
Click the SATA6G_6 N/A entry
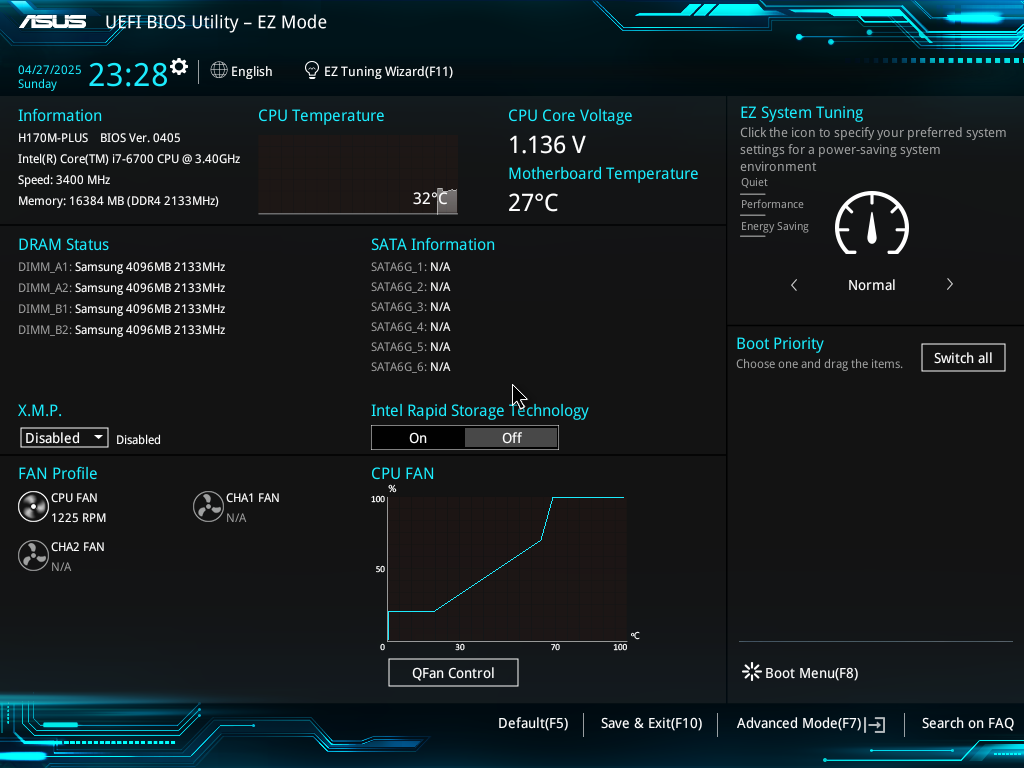411,367
